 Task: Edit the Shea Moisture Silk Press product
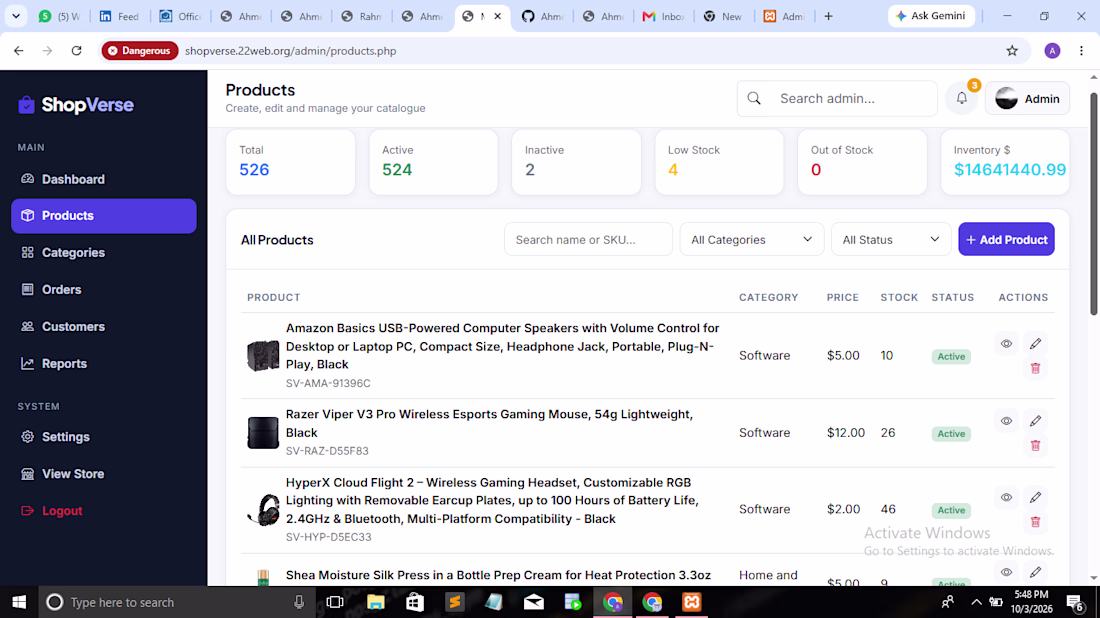coord(1035,572)
